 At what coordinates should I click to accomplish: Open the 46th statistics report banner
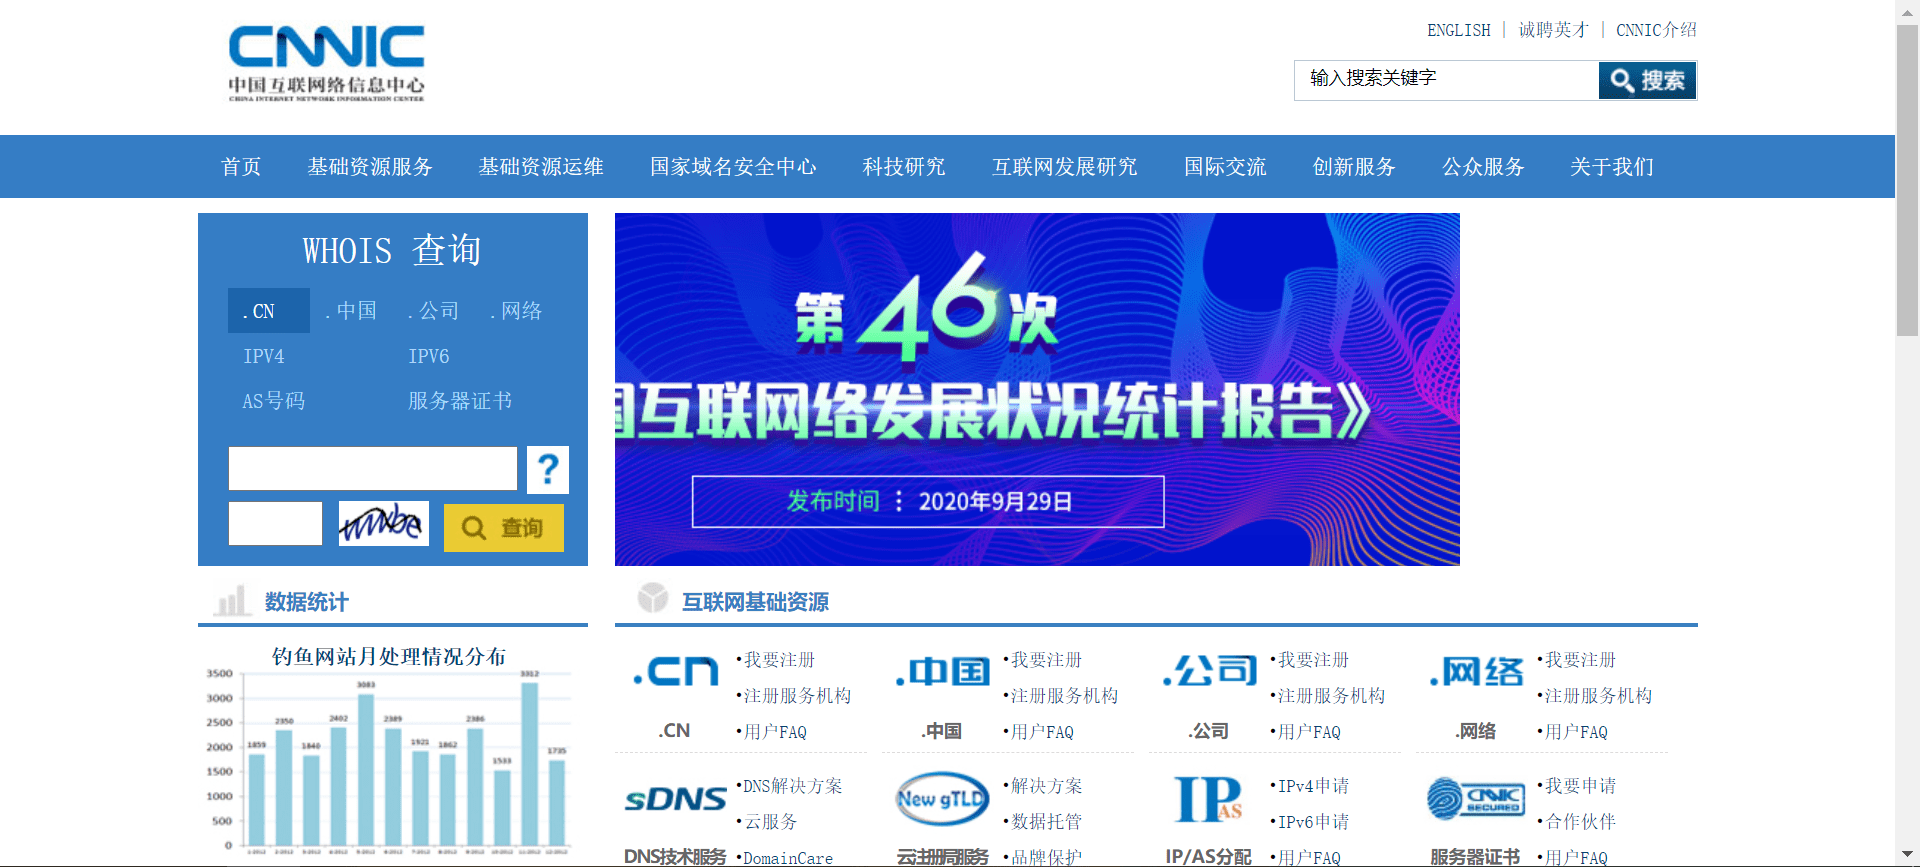click(x=1037, y=389)
